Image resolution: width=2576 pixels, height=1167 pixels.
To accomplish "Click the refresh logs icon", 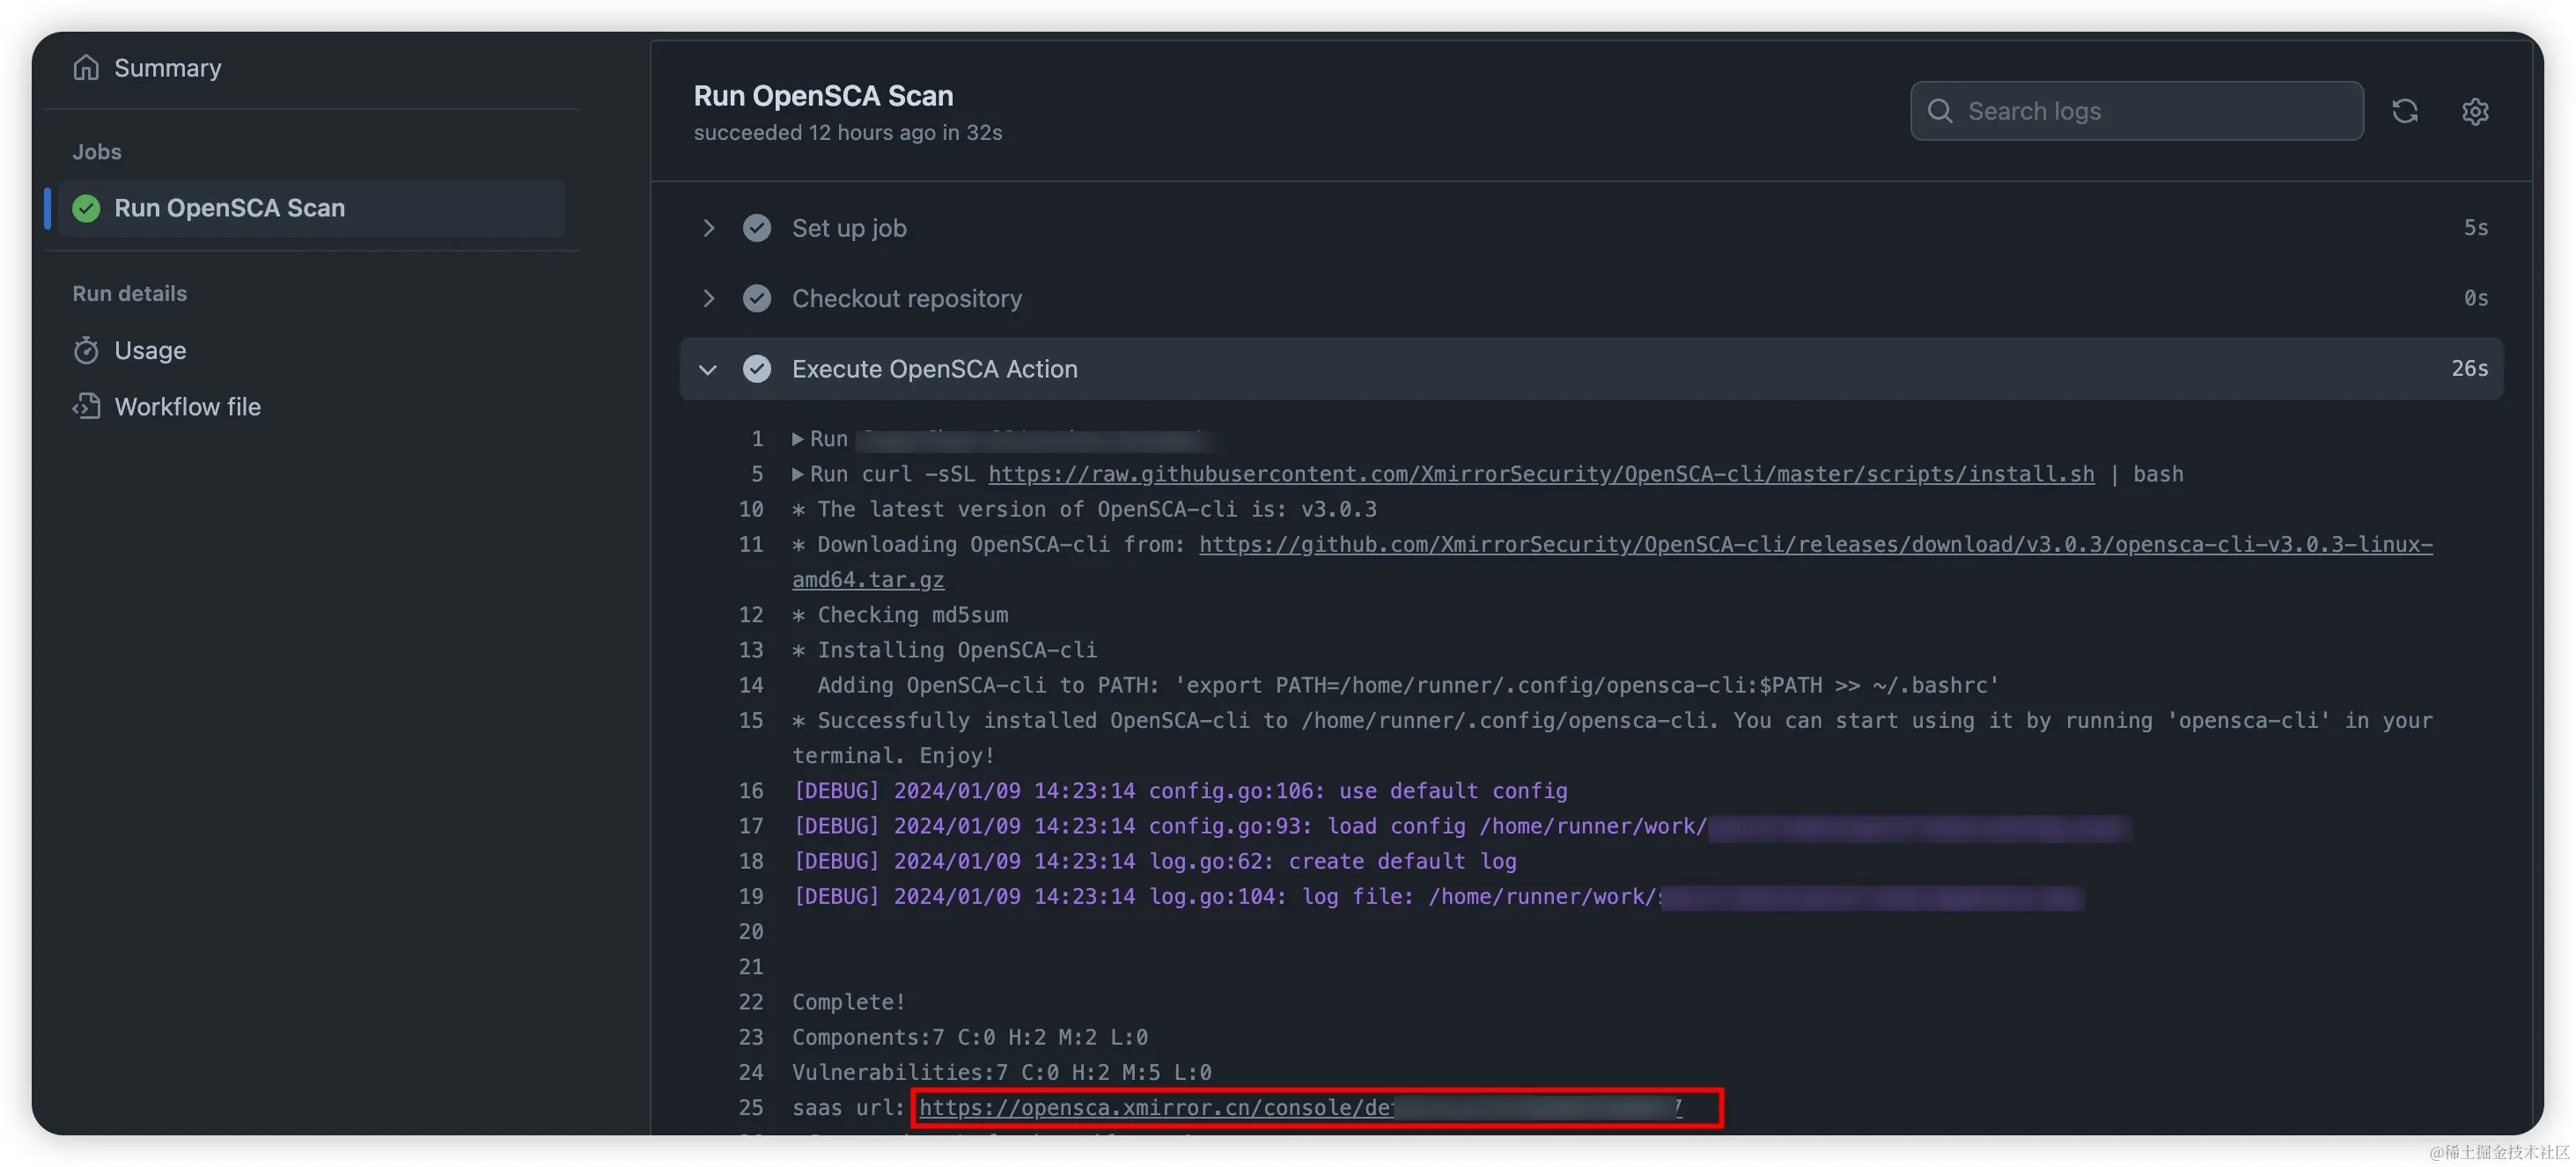I will tap(2404, 111).
